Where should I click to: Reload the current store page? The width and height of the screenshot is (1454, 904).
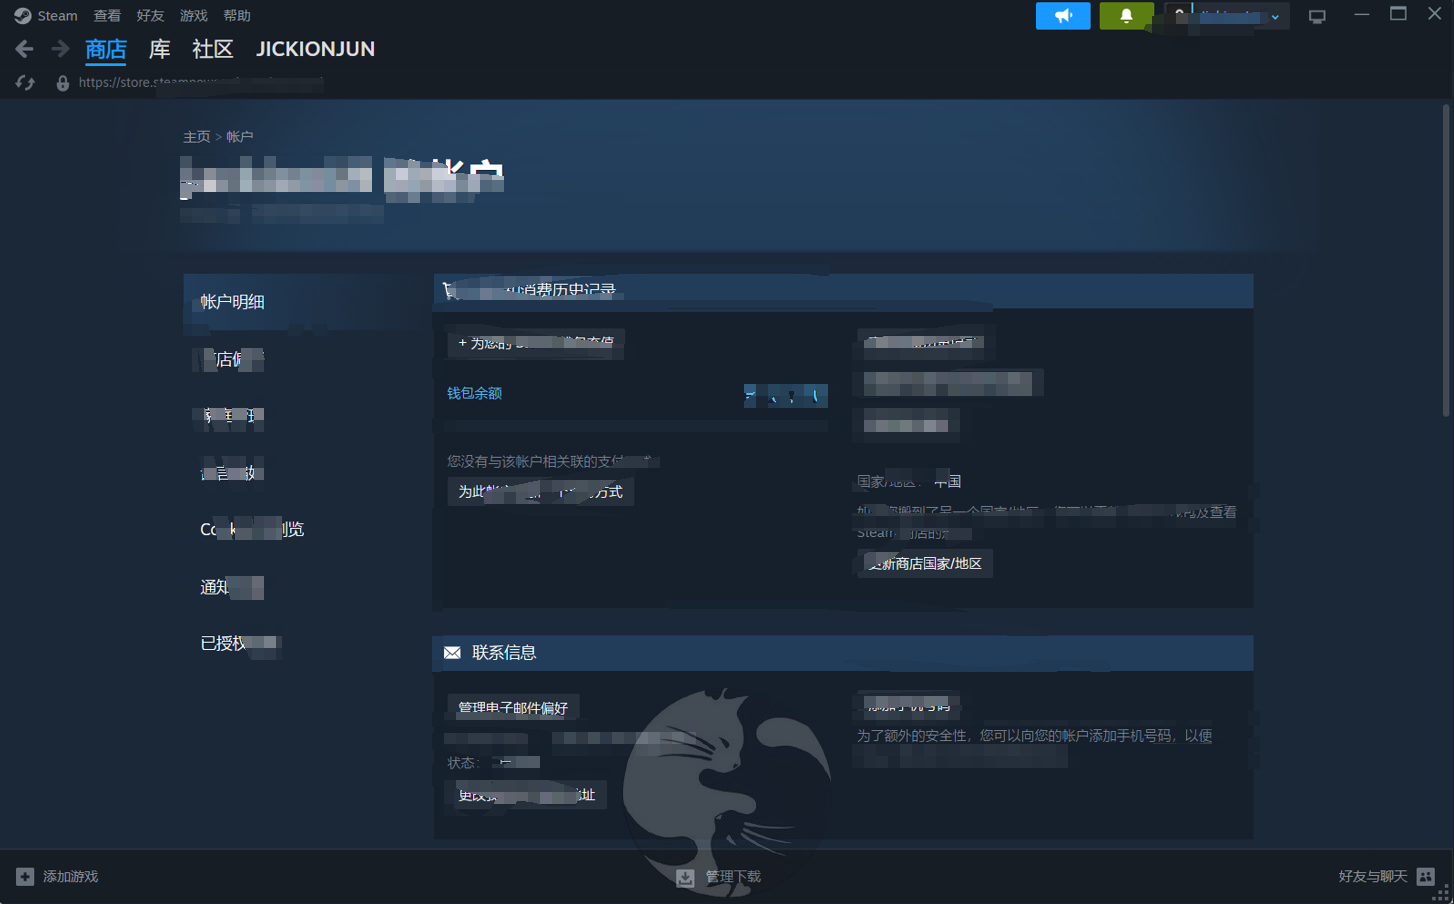(25, 83)
